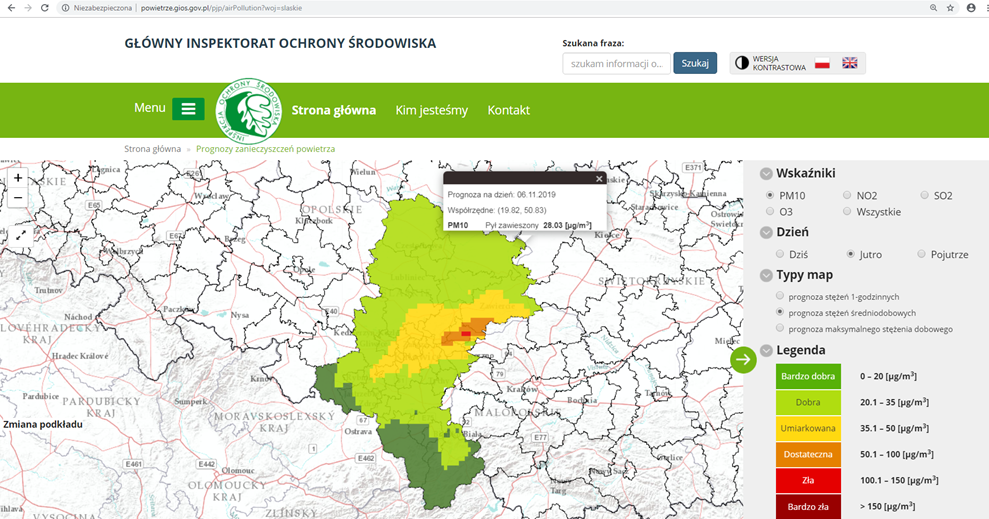Click the Strona główna breadcrumb link
This screenshot has width=989, height=519.
tap(152, 149)
